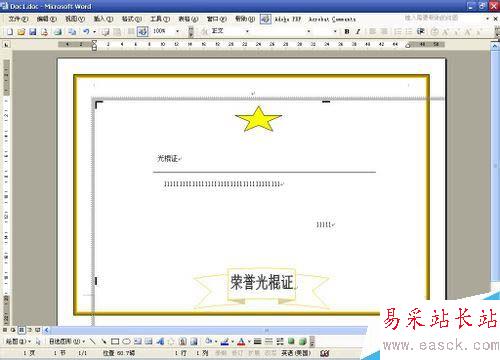Insert a text box from Drawing toolbar
The image size is (500, 360).
pos(138,341)
